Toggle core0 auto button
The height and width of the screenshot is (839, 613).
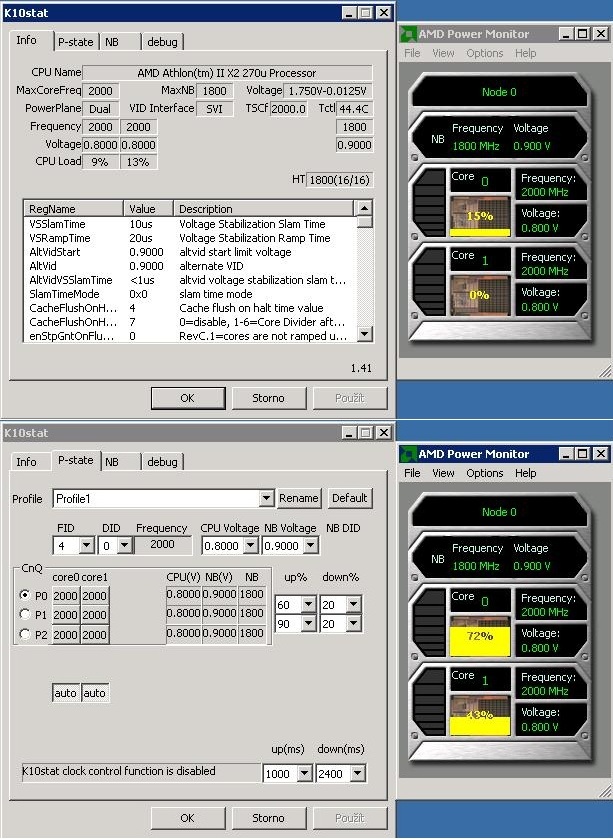[x=66, y=693]
